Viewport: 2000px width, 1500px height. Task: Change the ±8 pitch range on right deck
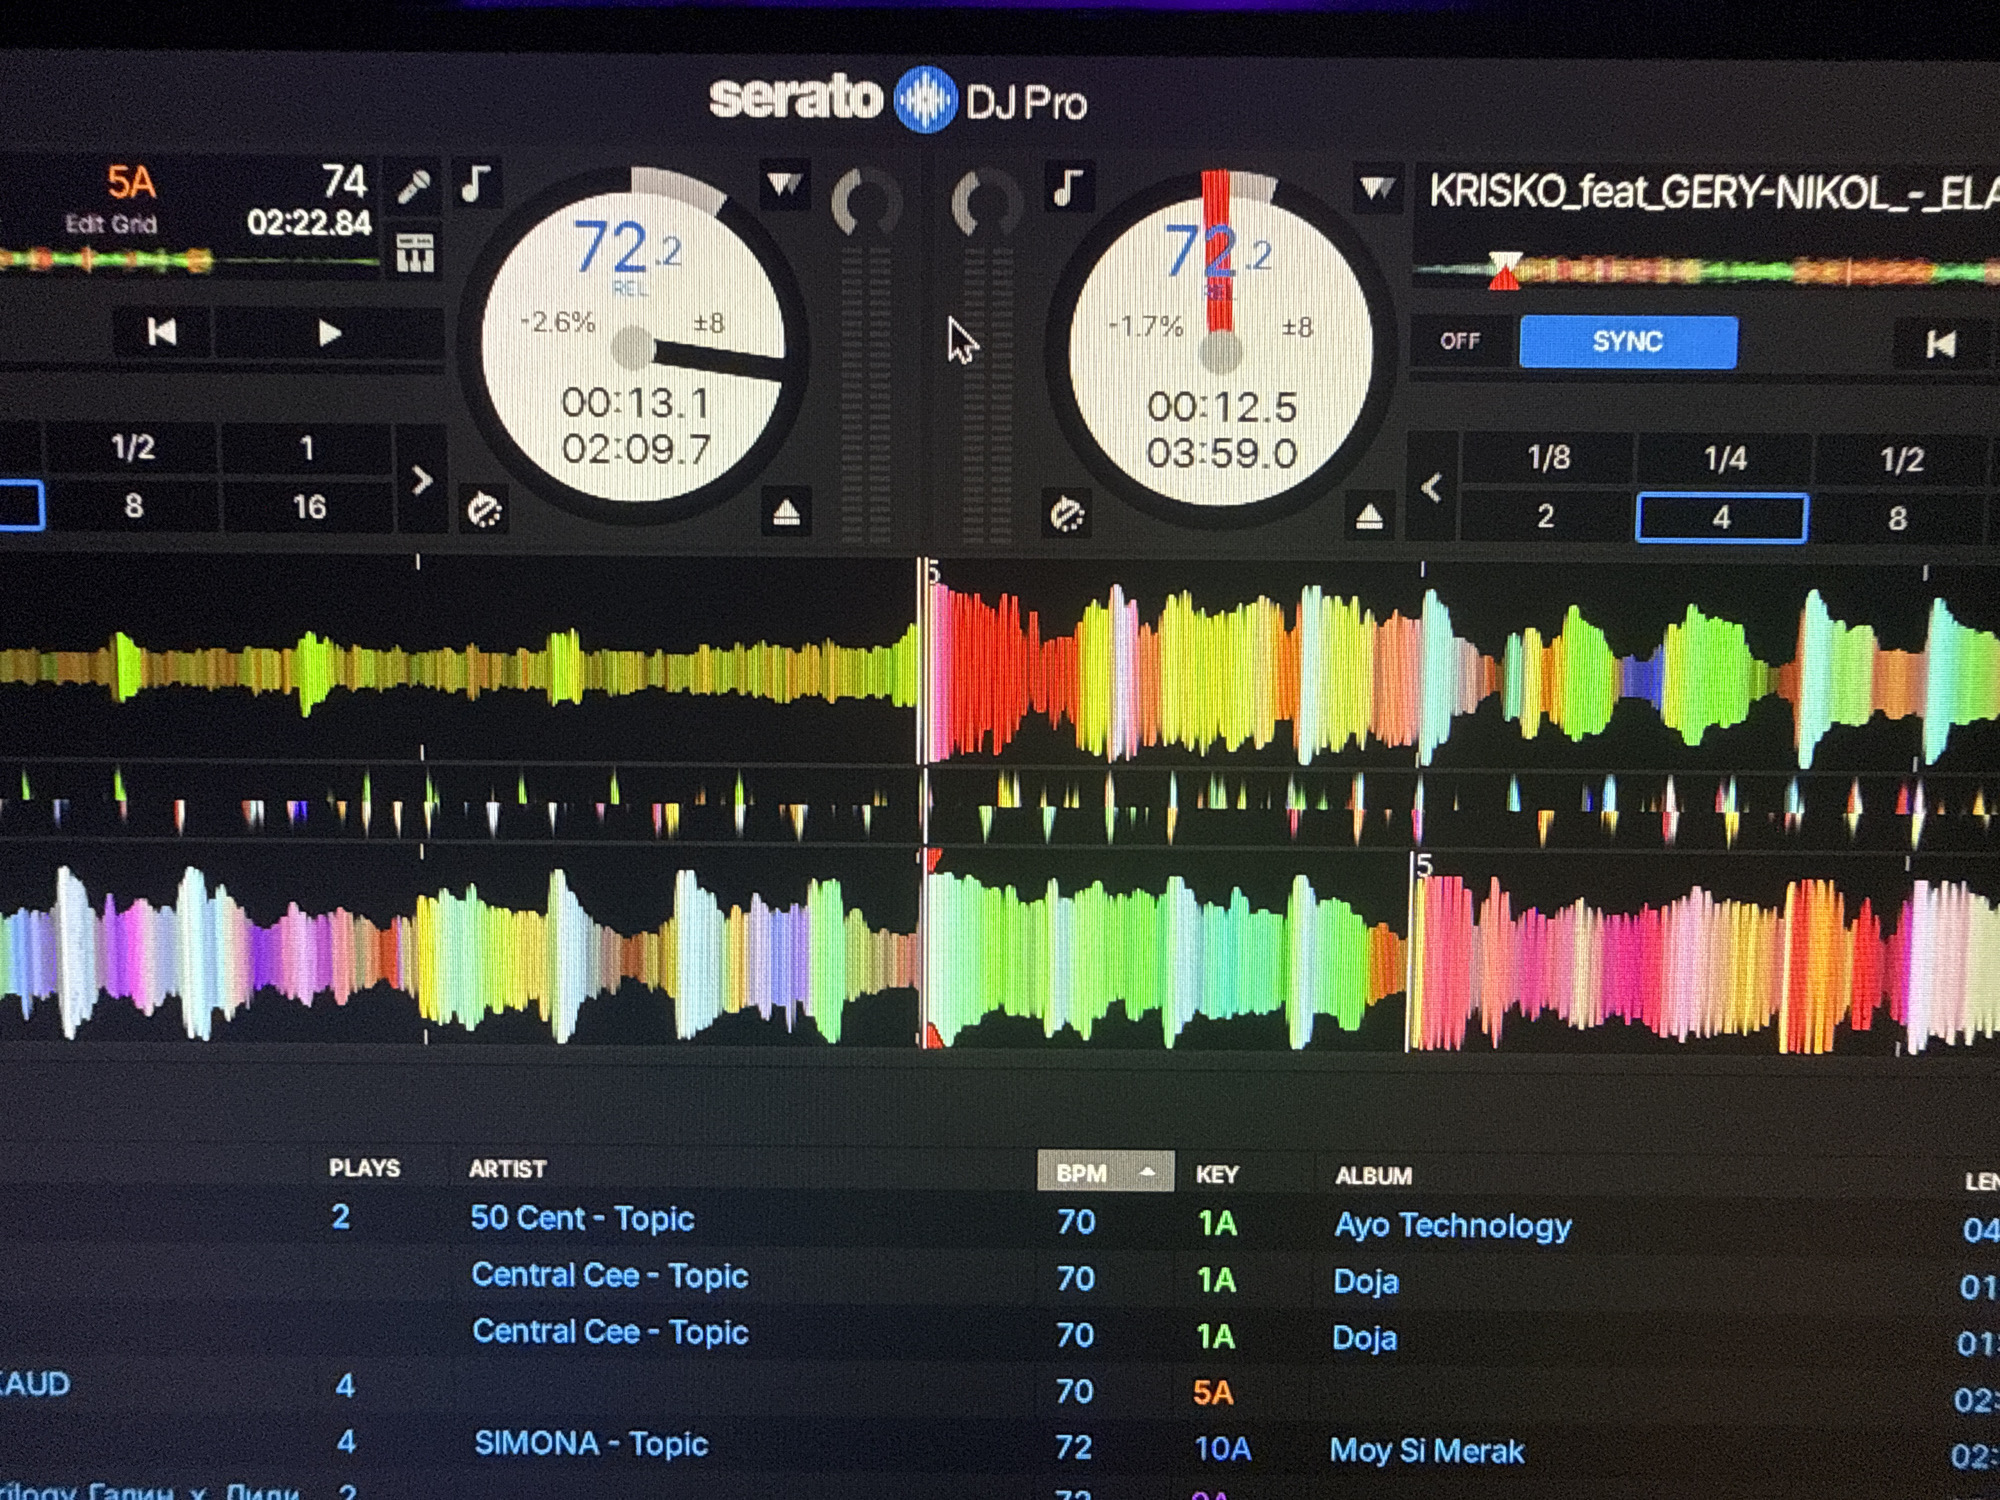click(1297, 327)
